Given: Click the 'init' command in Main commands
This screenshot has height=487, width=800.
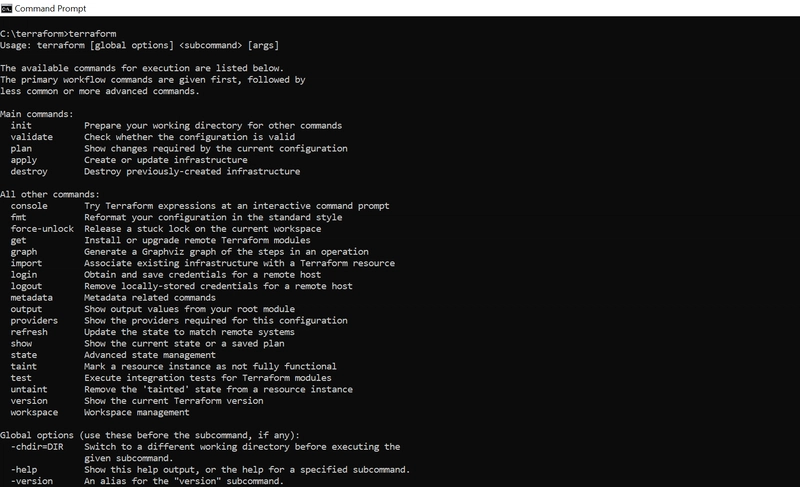Looking at the screenshot, I should click(21, 125).
